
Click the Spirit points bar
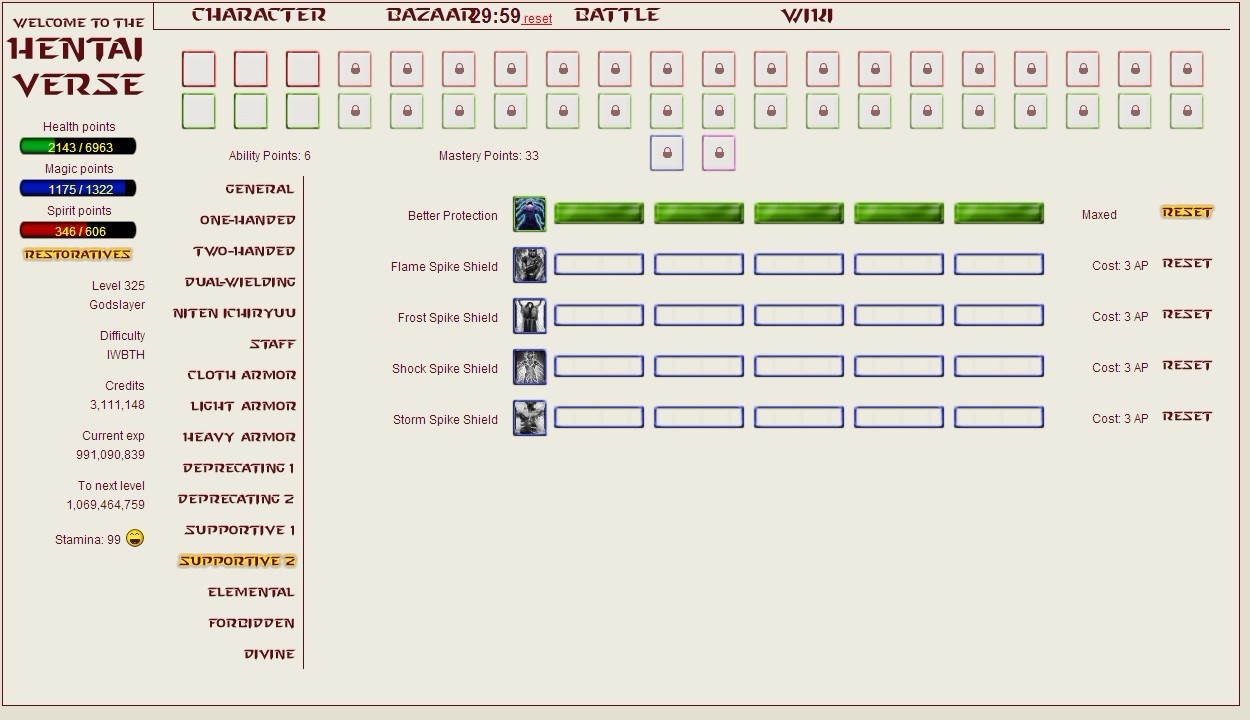tap(78, 230)
